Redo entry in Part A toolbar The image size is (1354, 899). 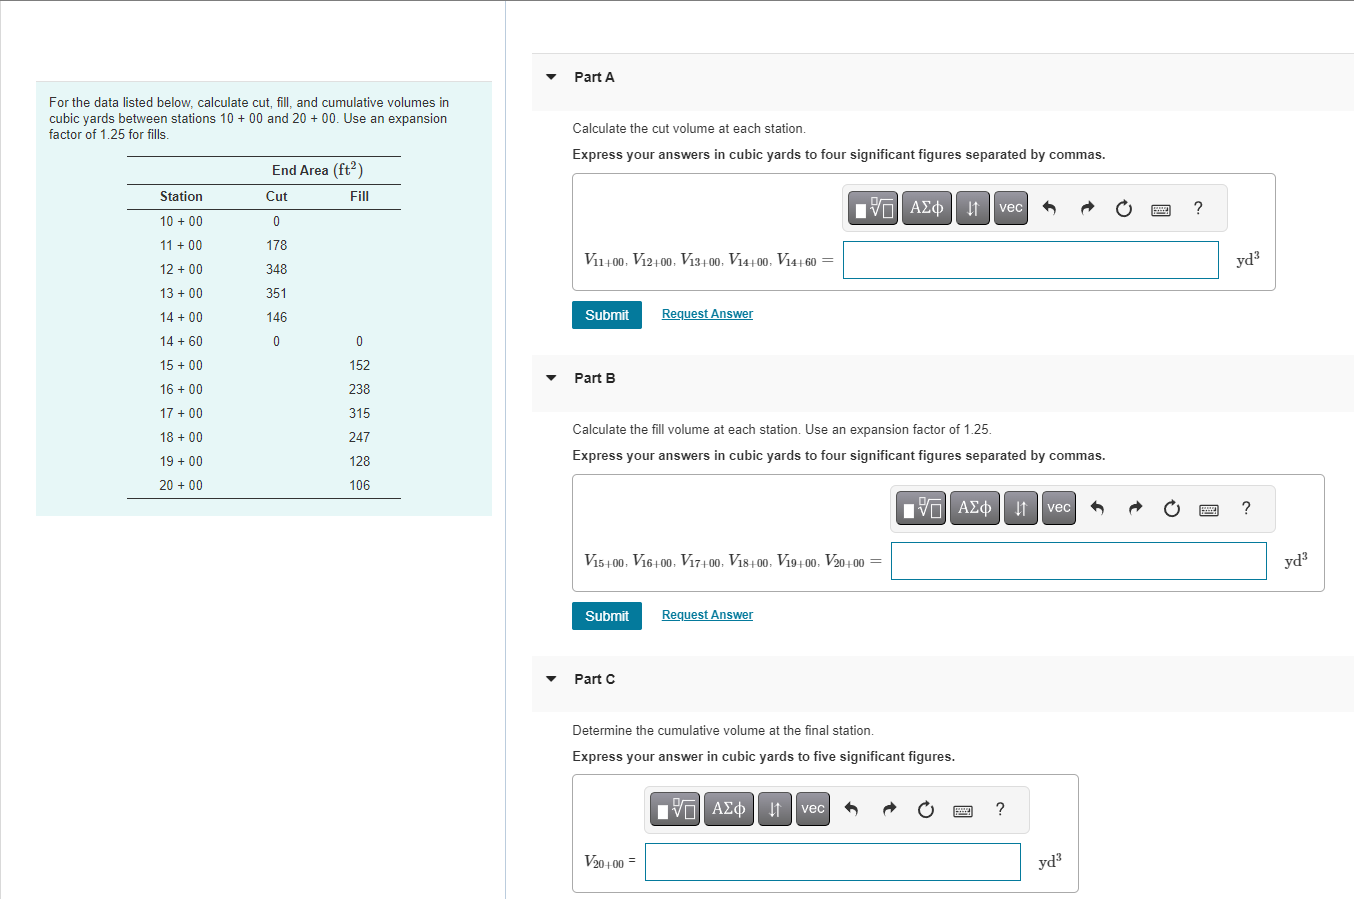(1087, 208)
